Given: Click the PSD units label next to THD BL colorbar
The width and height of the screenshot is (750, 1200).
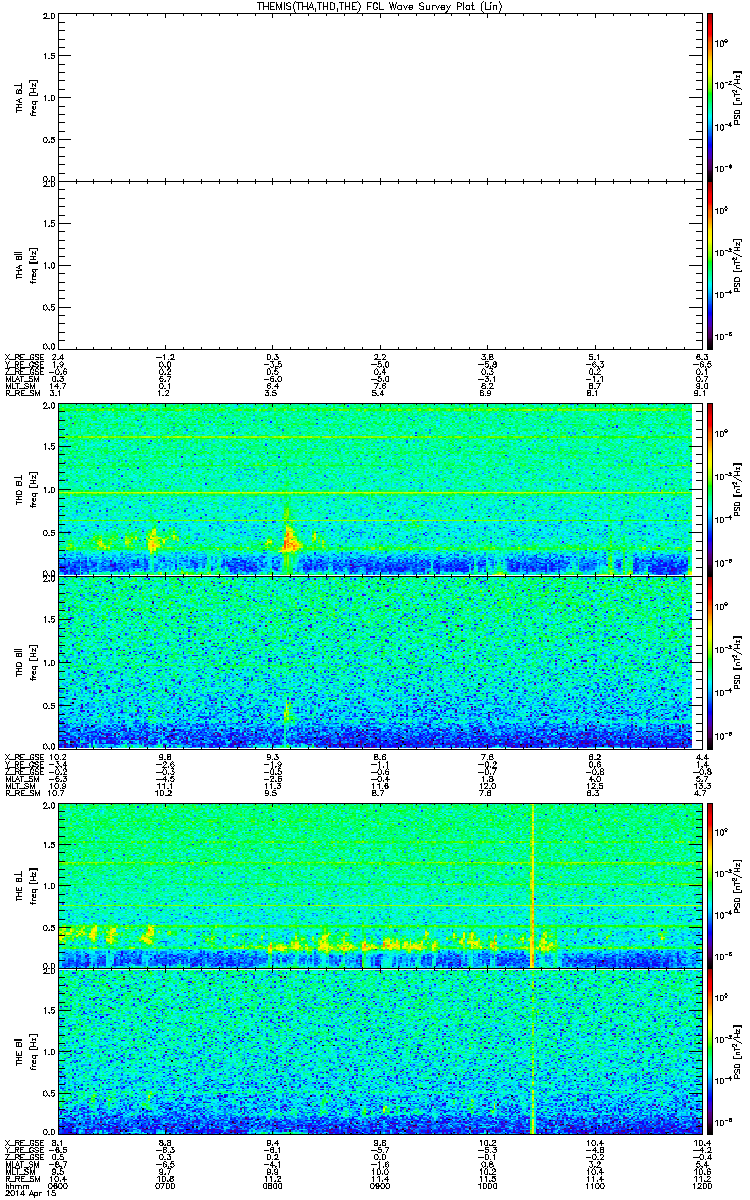Looking at the screenshot, I should coord(738,489).
